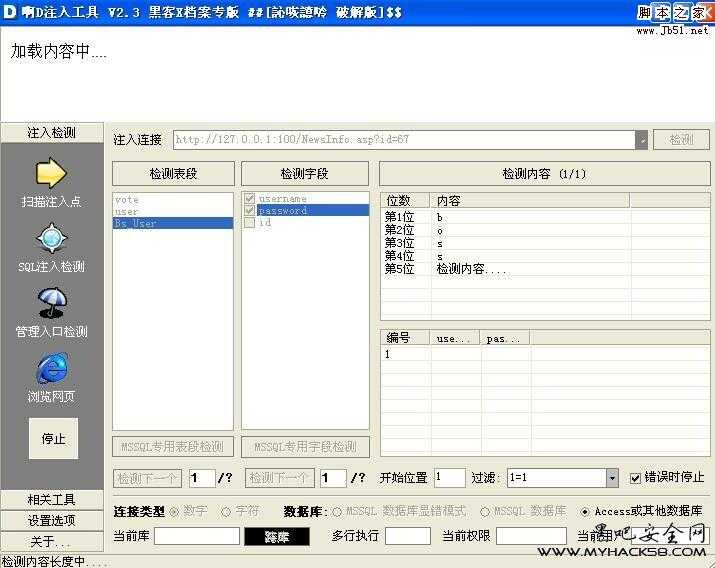Click the table counter input beside /?
This screenshot has width=715, height=568.
click(x=202, y=478)
